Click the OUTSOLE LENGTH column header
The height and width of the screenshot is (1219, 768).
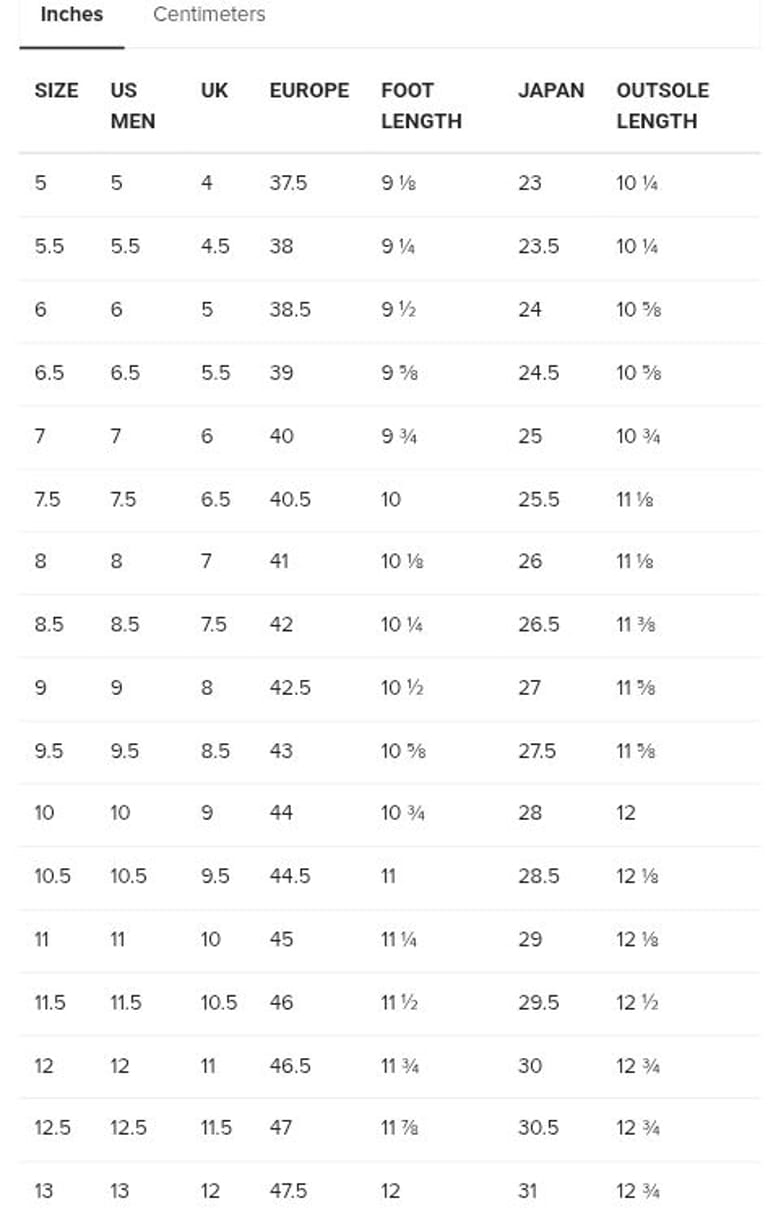tap(662, 105)
